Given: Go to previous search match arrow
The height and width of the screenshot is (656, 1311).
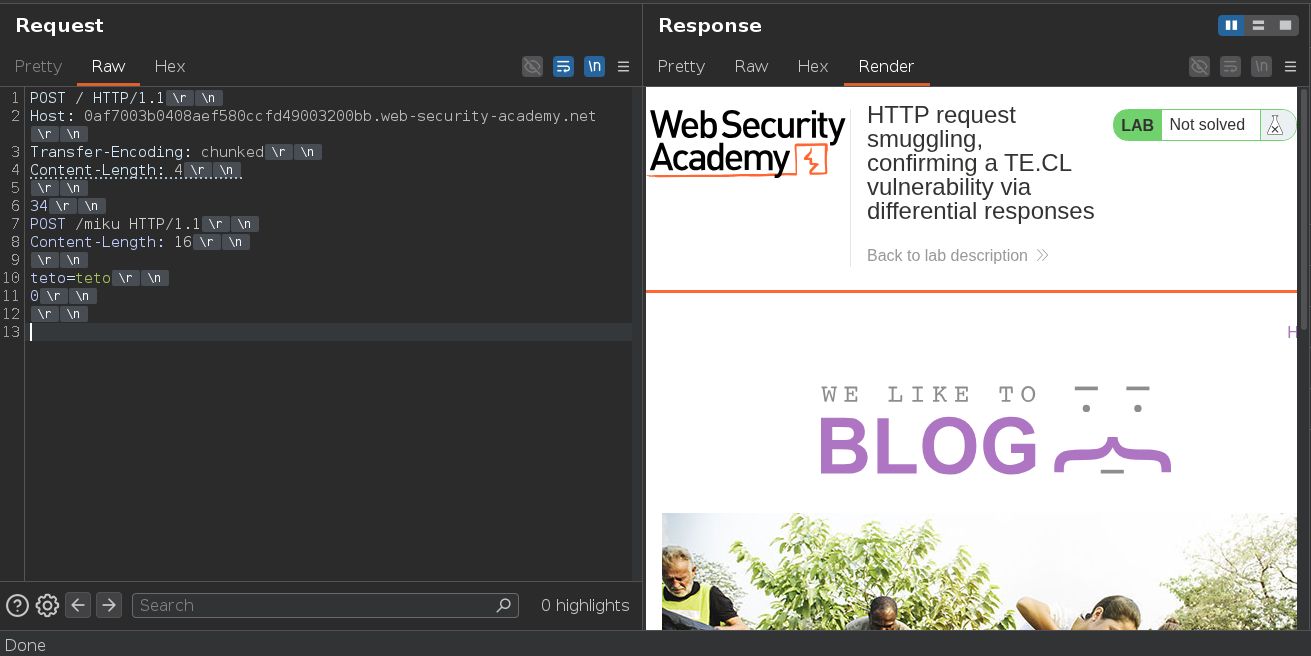Looking at the screenshot, I should pos(78,605).
